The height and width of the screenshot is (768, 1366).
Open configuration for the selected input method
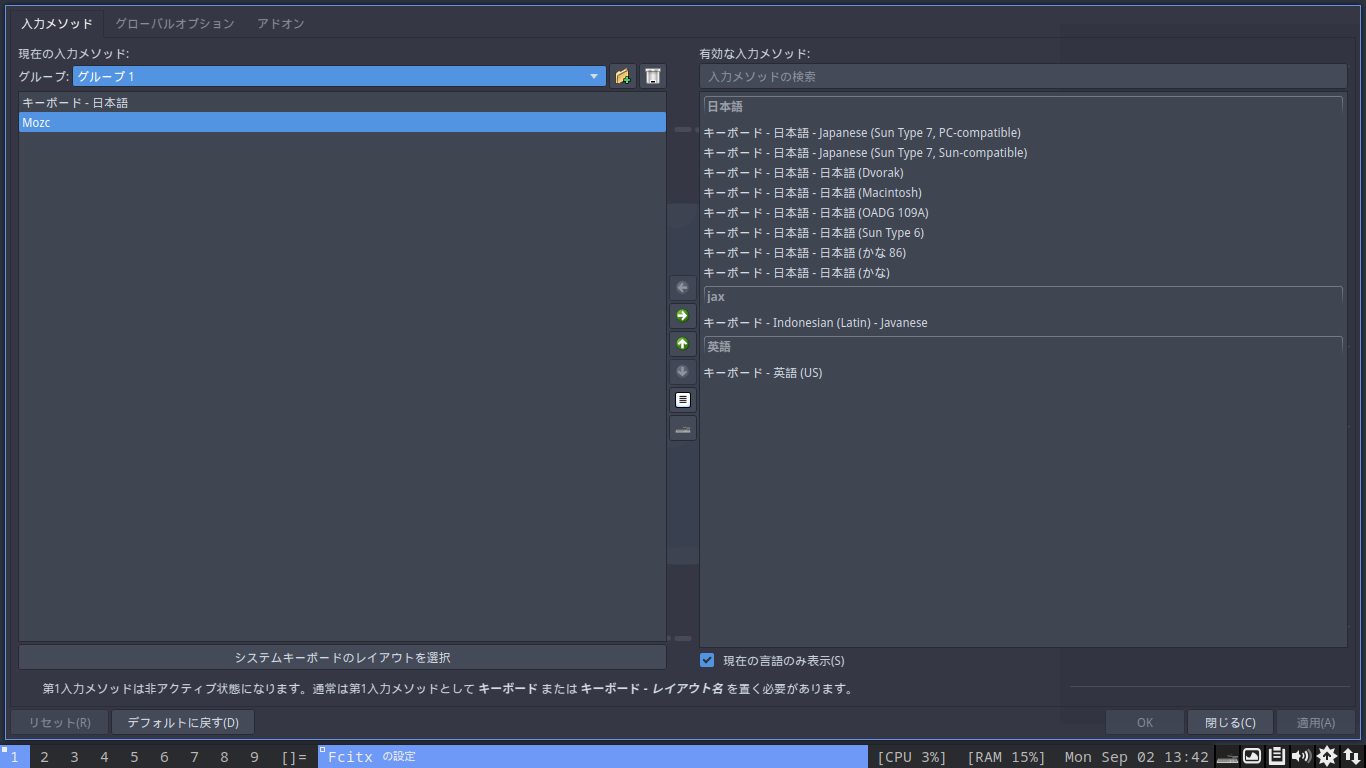click(x=683, y=400)
